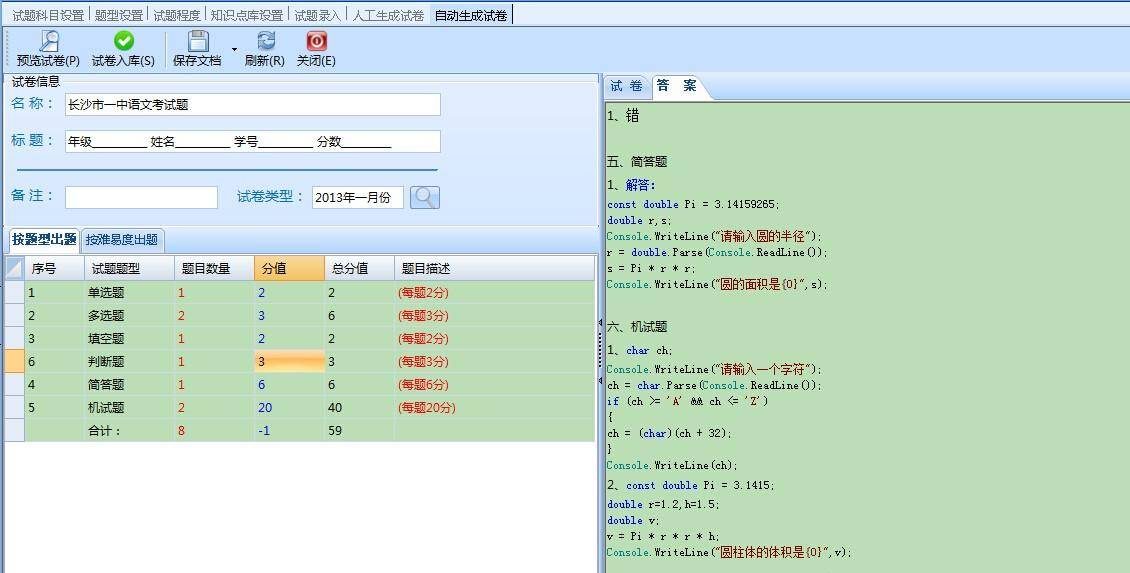
Task: Click the green check 试卷入库 icon
Action: coord(123,41)
